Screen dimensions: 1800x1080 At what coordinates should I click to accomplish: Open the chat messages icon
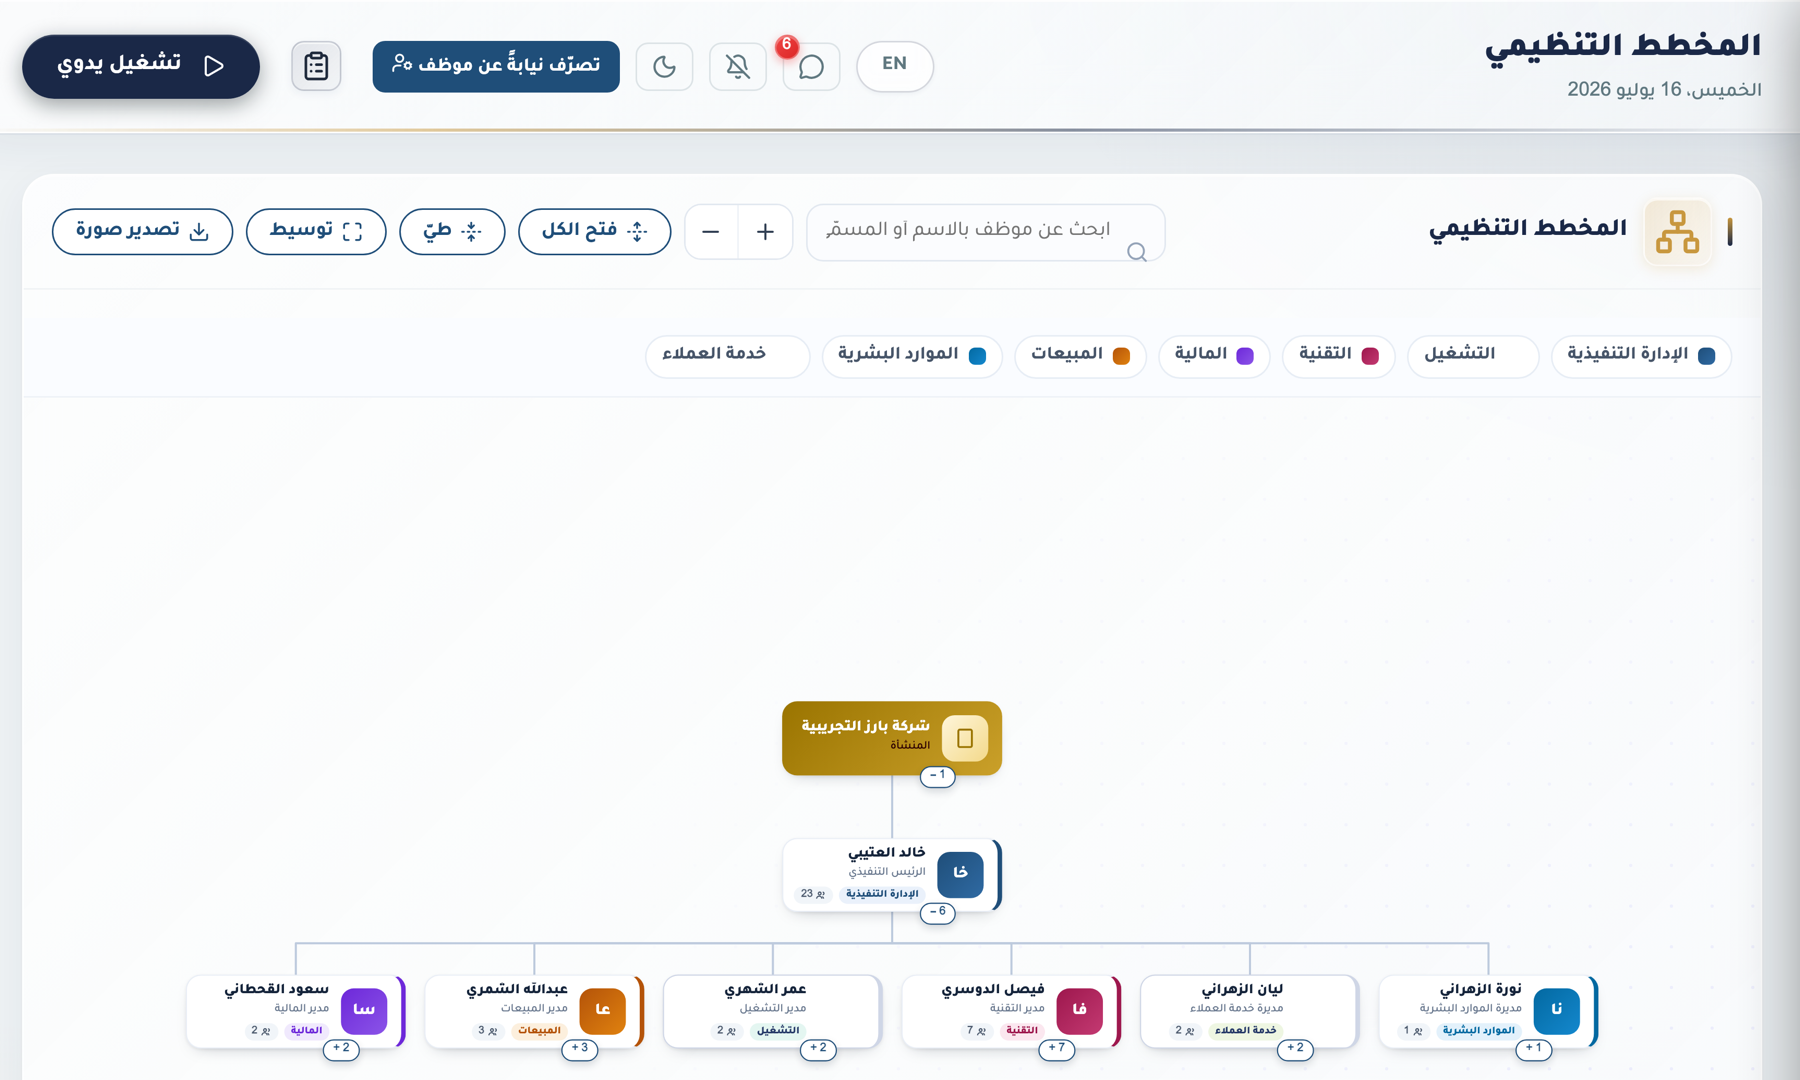click(811, 66)
